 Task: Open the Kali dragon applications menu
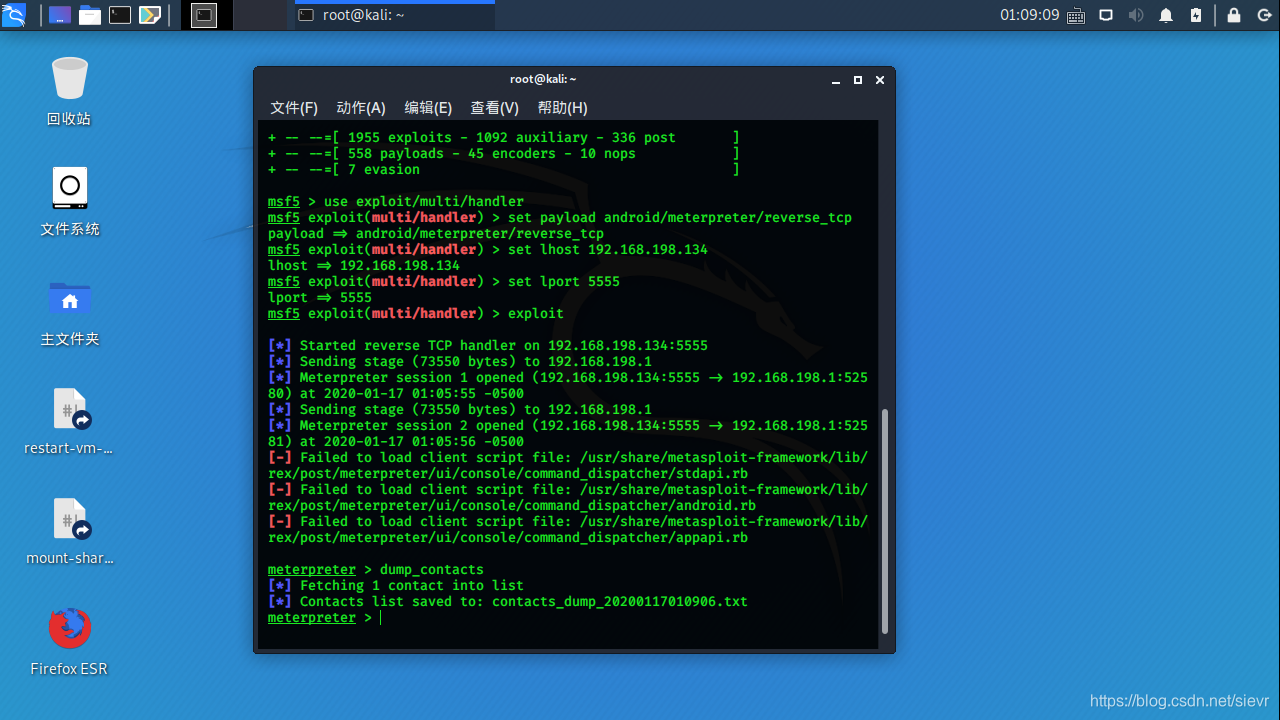(14, 15)
